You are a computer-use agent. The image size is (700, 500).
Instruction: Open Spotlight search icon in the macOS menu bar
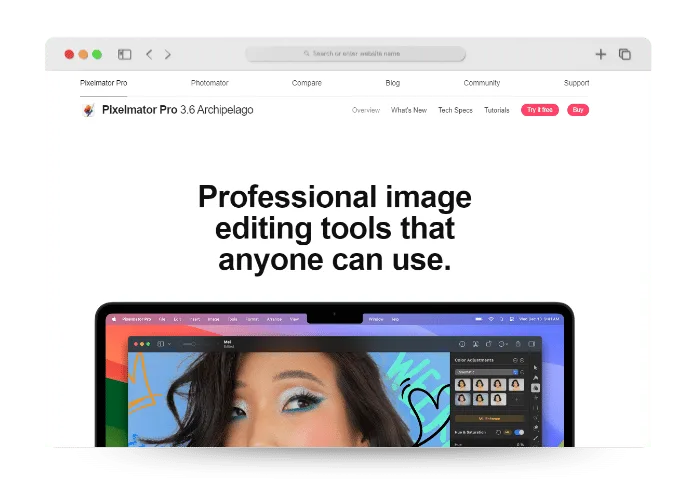pyautogui.click(x=502, y=319)
